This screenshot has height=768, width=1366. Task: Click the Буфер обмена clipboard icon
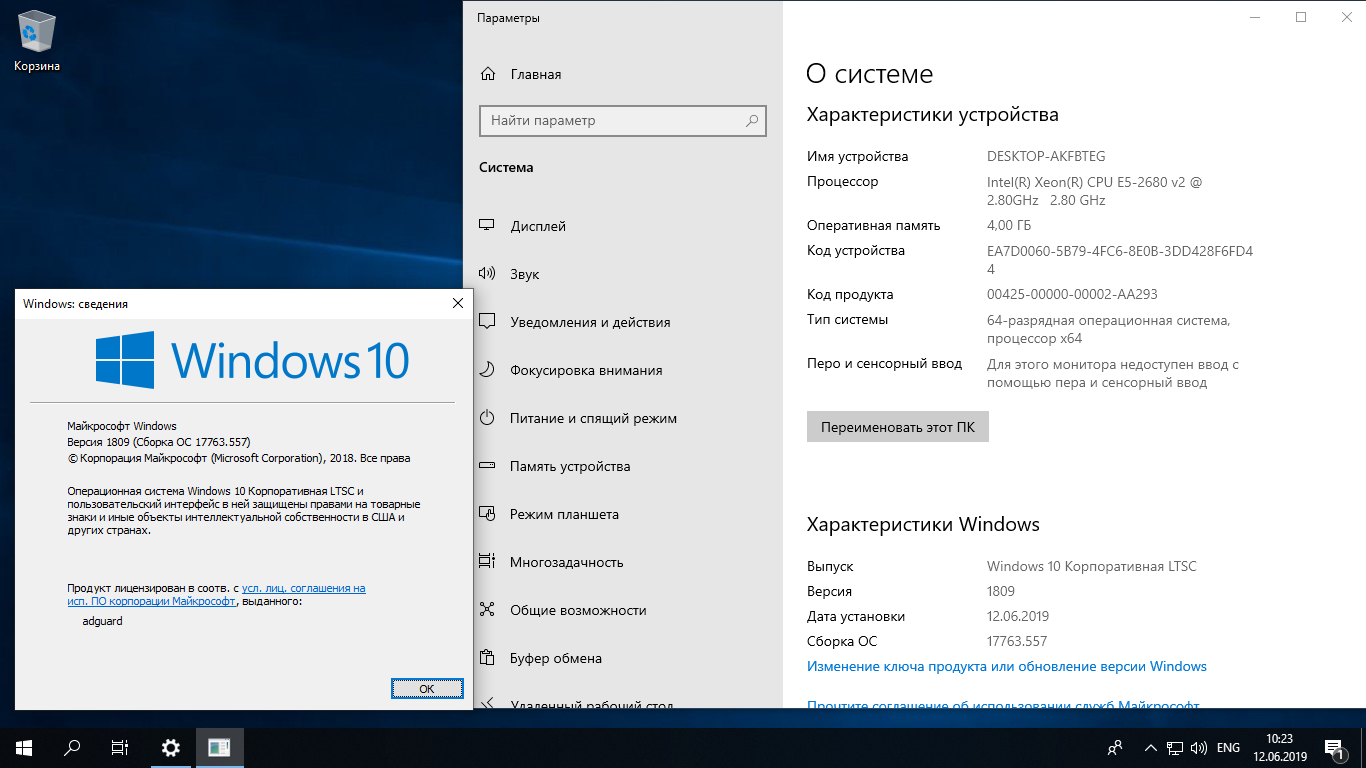(488, 658)
